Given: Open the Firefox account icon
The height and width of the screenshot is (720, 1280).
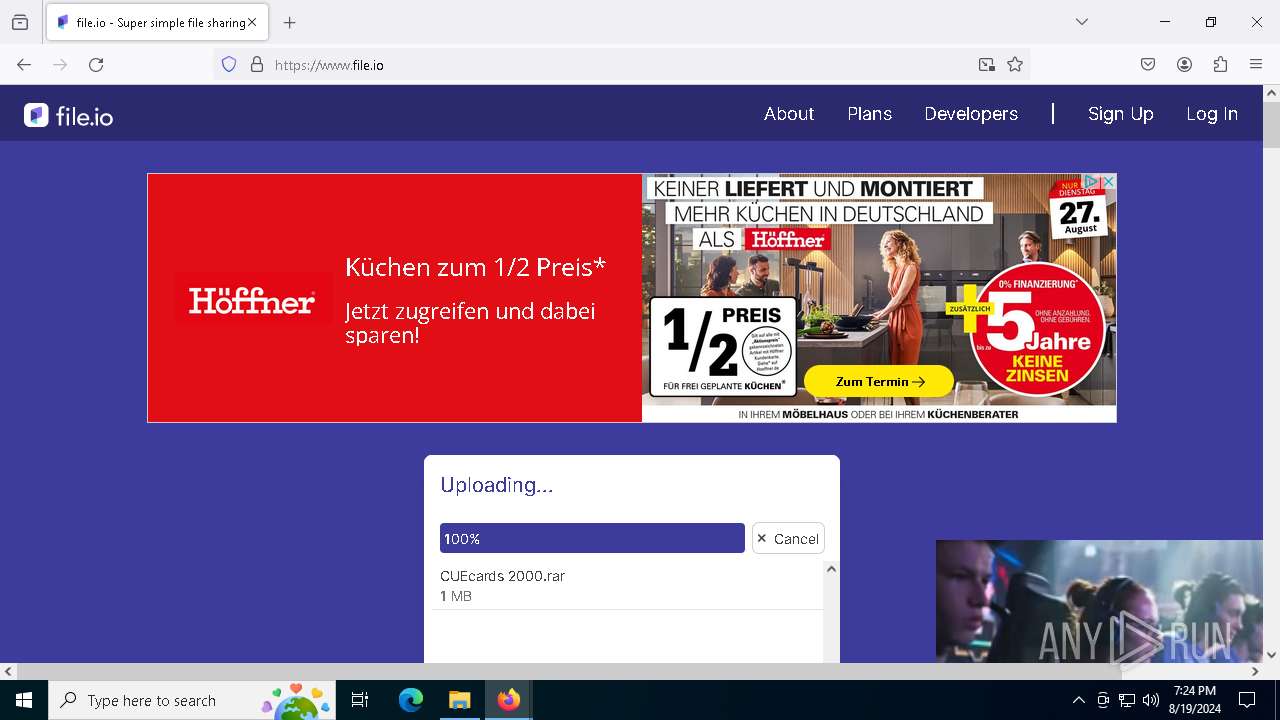Looking at the screenshot, I should 1184,65.
